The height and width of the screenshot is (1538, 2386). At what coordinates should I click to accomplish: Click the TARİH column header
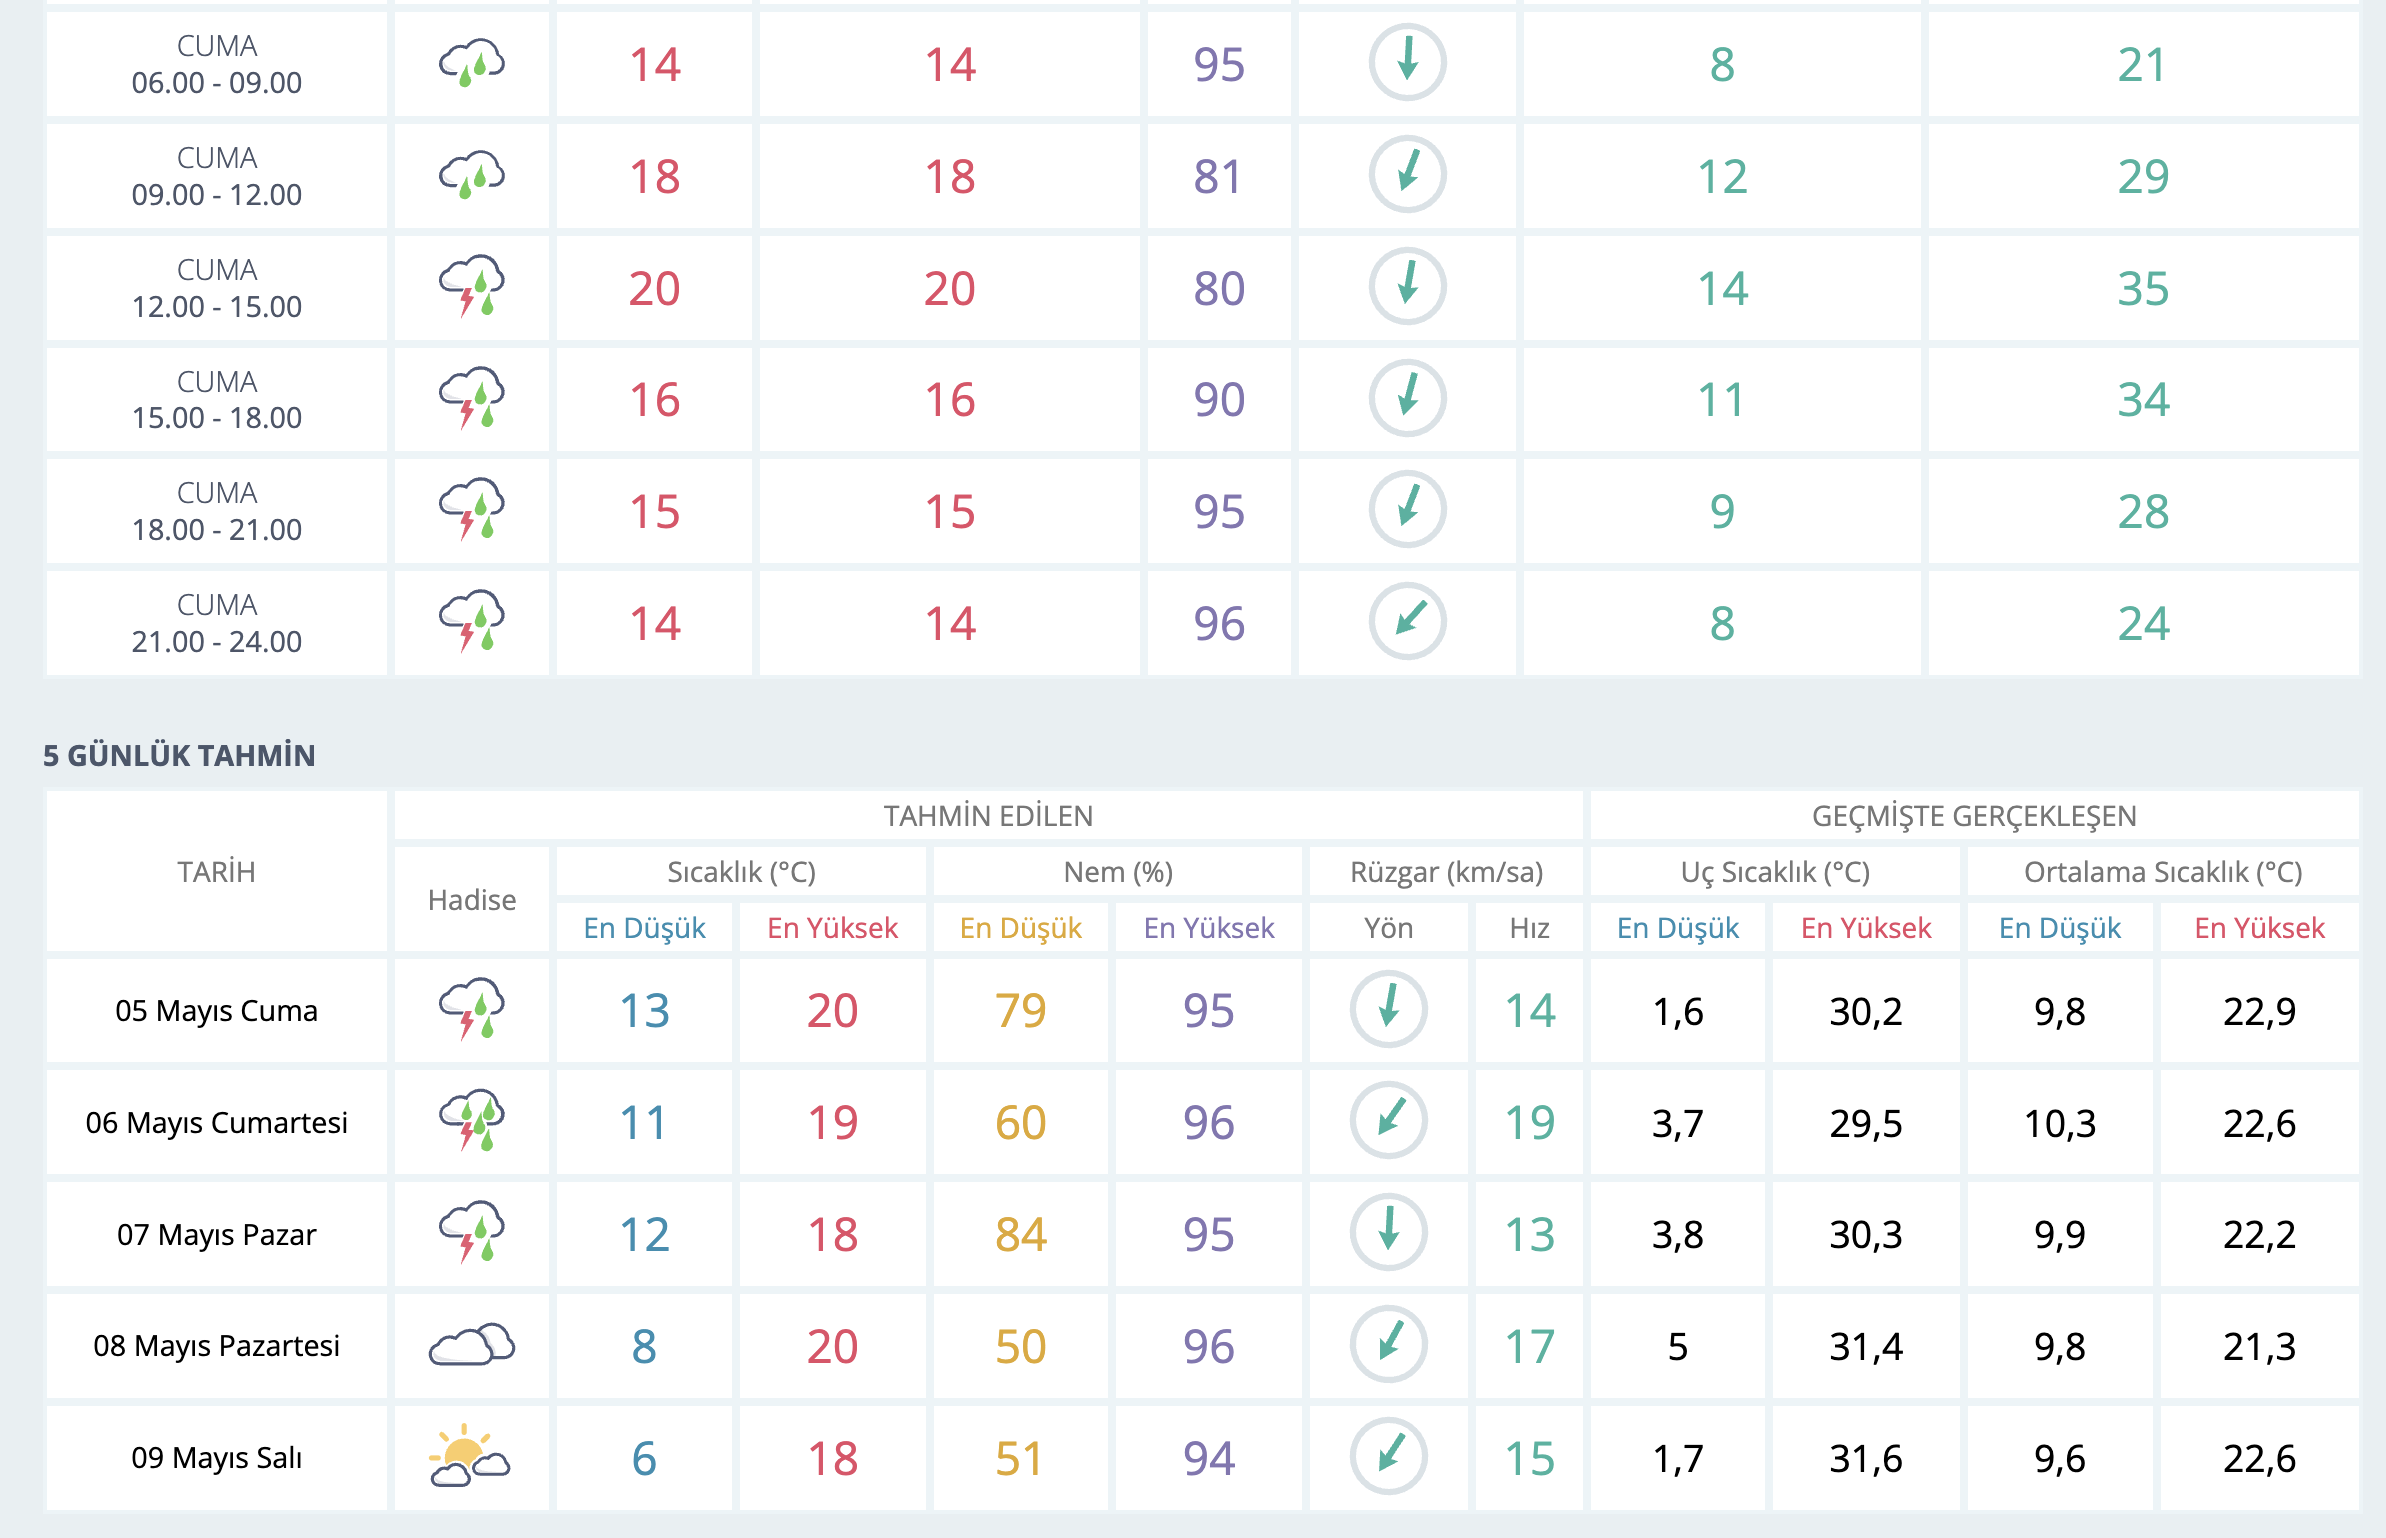216,872
